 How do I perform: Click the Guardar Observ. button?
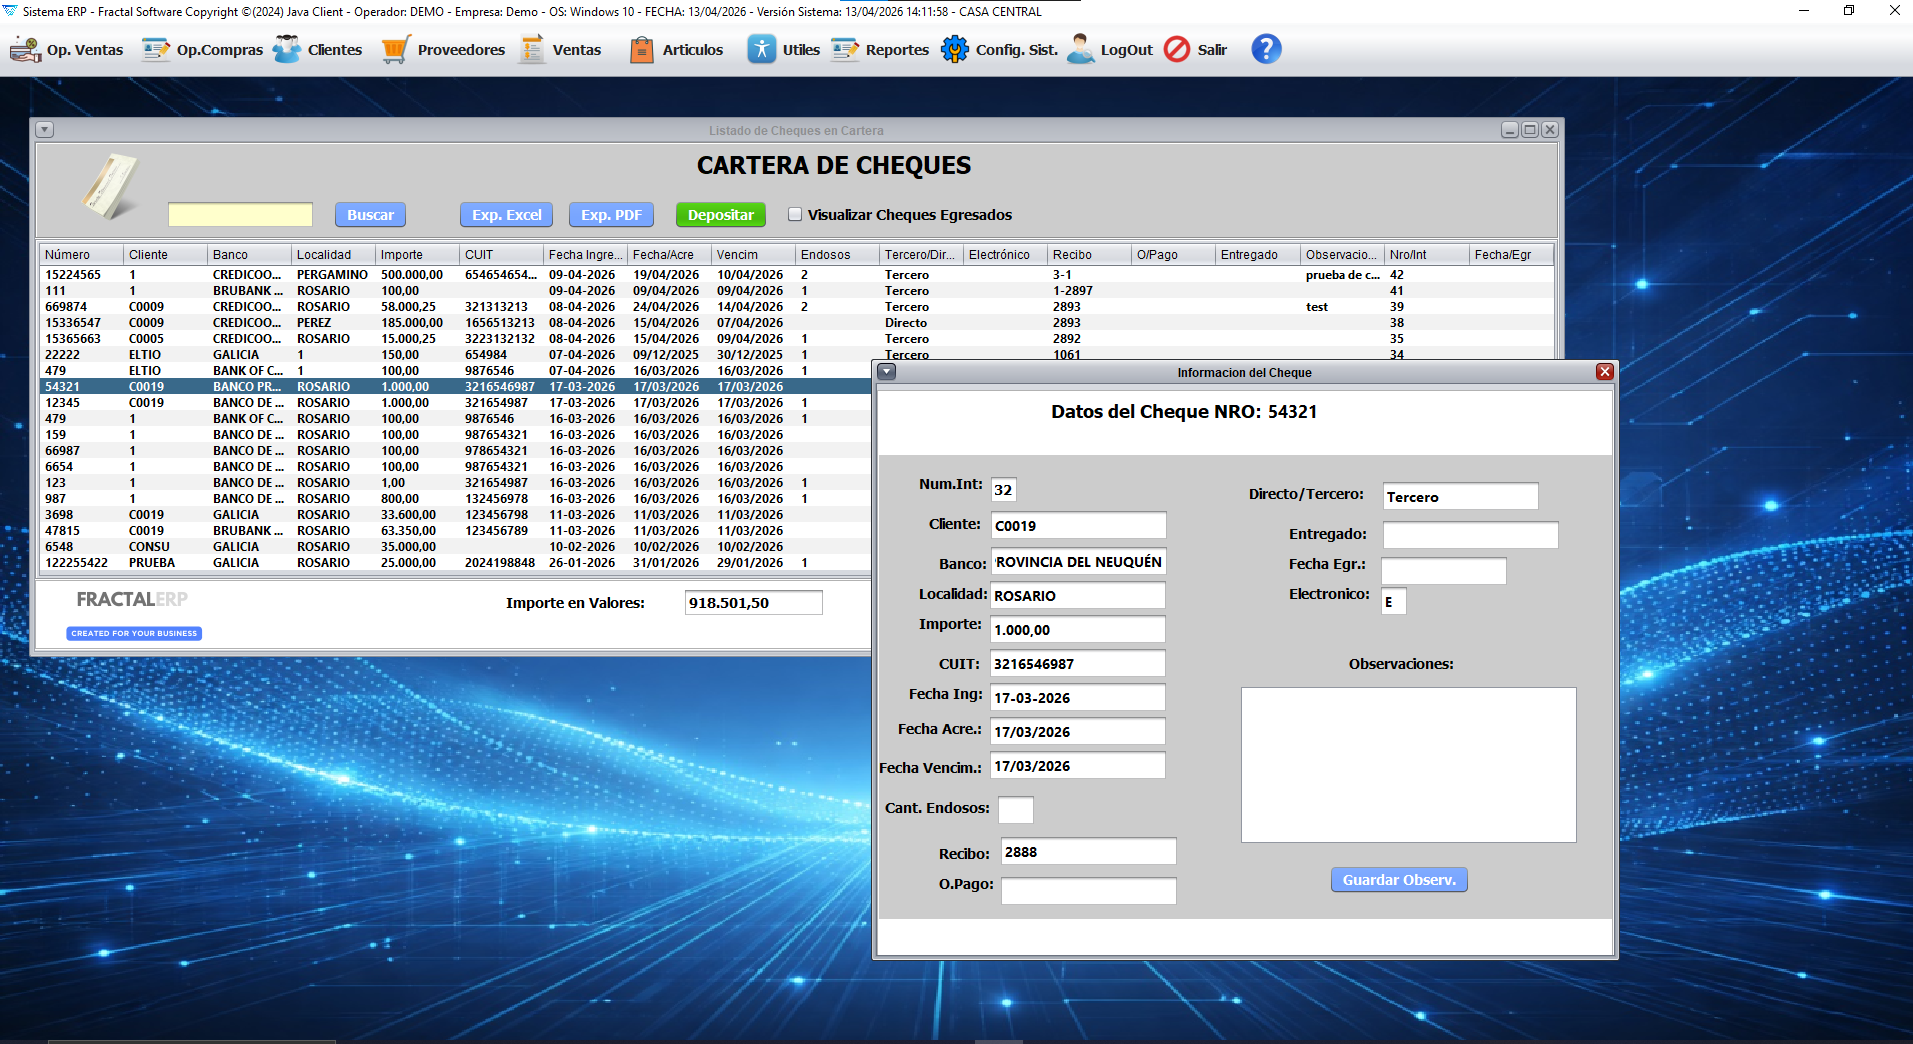point(1399,880)
